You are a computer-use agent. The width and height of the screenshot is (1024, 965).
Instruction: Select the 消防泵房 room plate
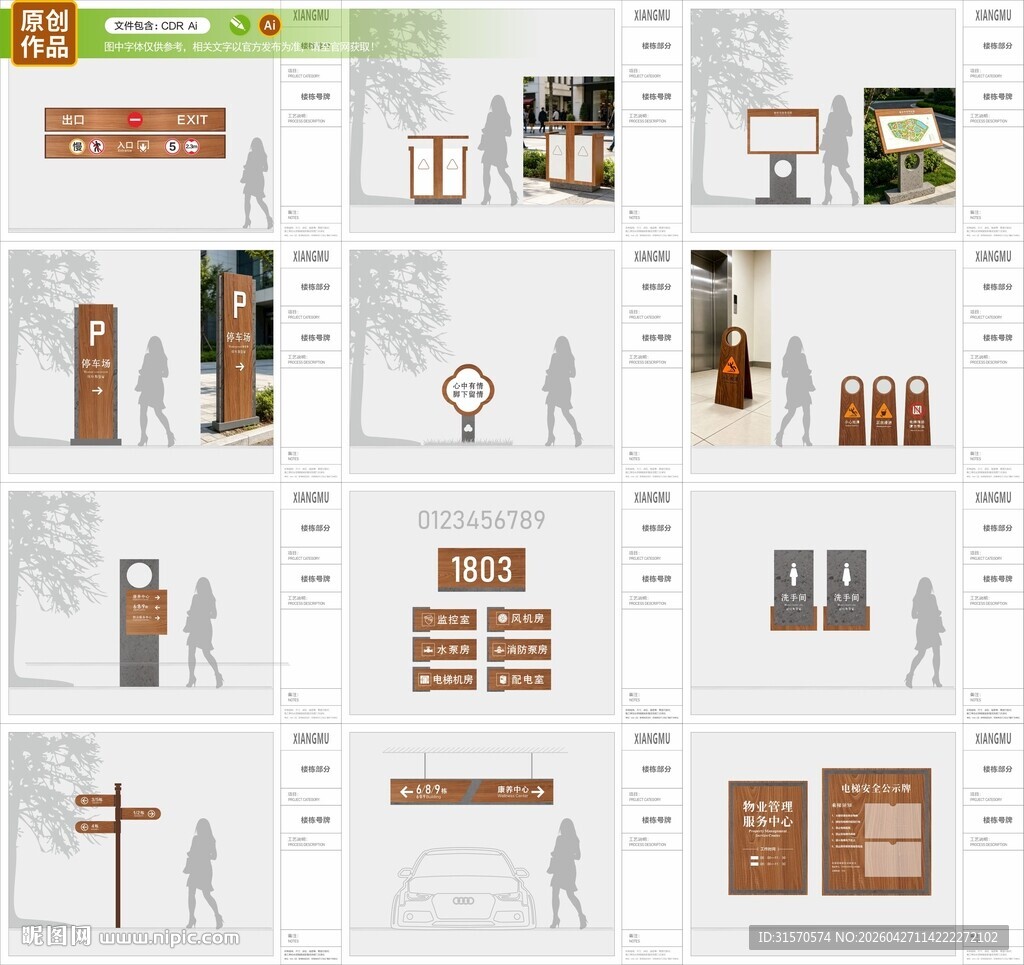click(519, 650)
